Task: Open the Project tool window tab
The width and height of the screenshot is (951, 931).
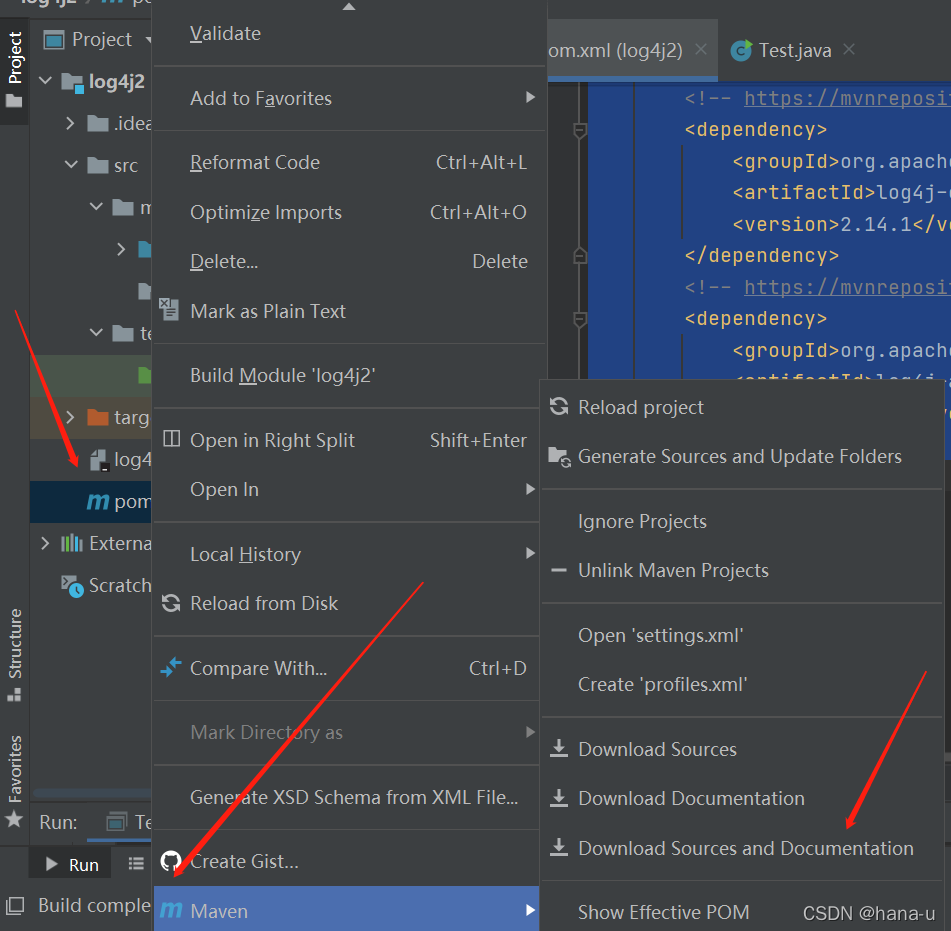Action: 15,70
